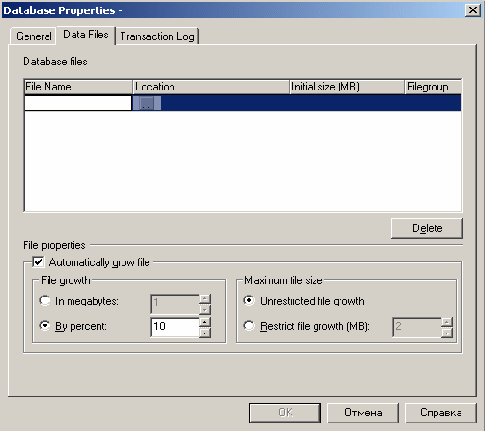Click the Delete button
This screenshot has width=486, height=432.
click(427, 228)
